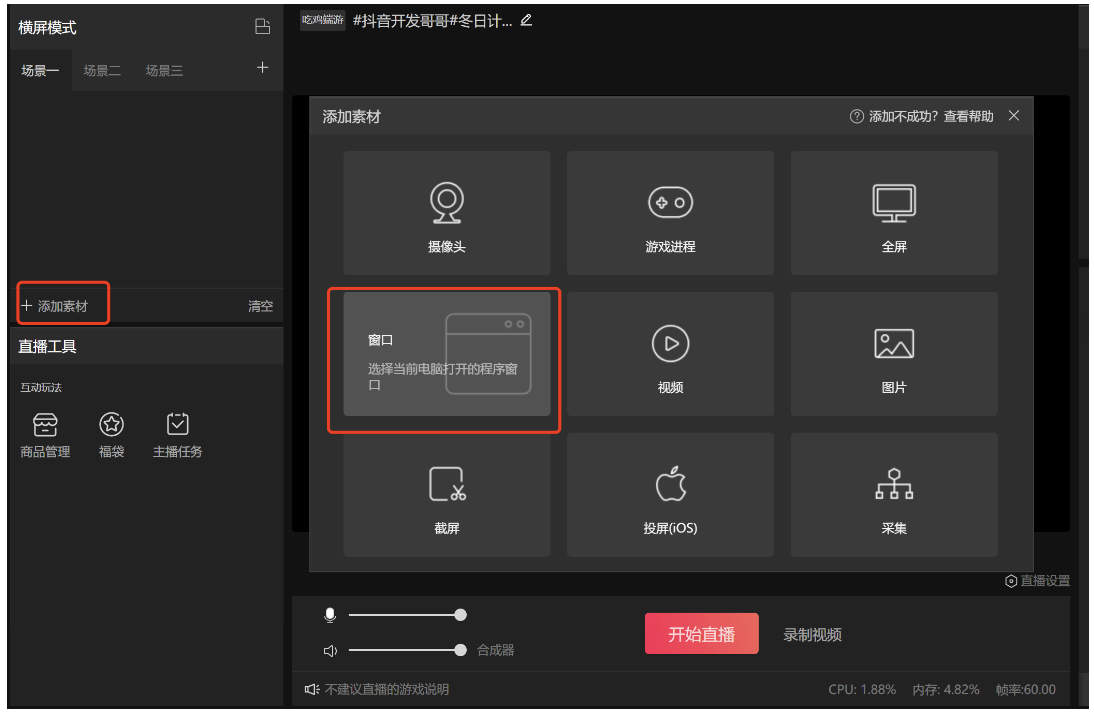Switch to the 场景二 tab
This screenshot has height=715, width=1094.
tap(102, 71)
